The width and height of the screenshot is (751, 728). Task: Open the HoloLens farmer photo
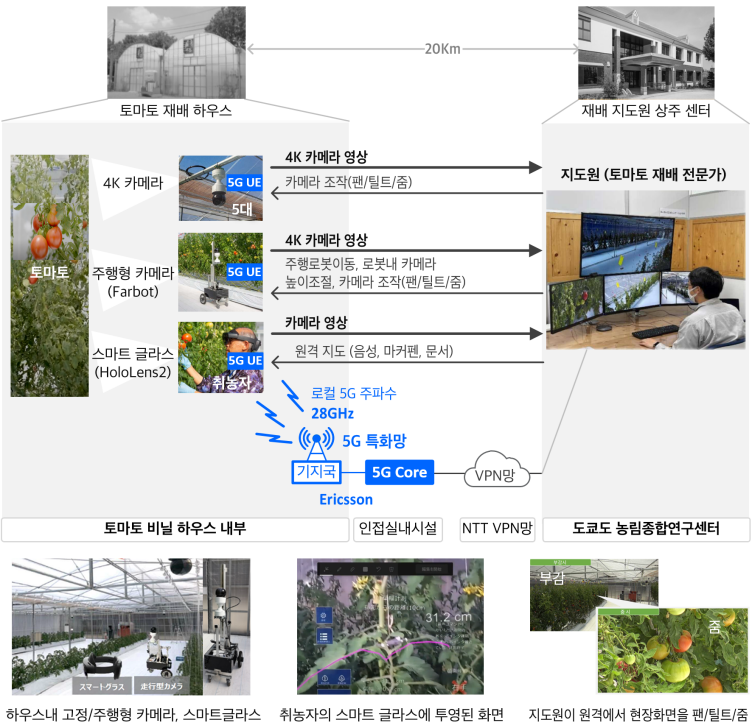[221, 357]
